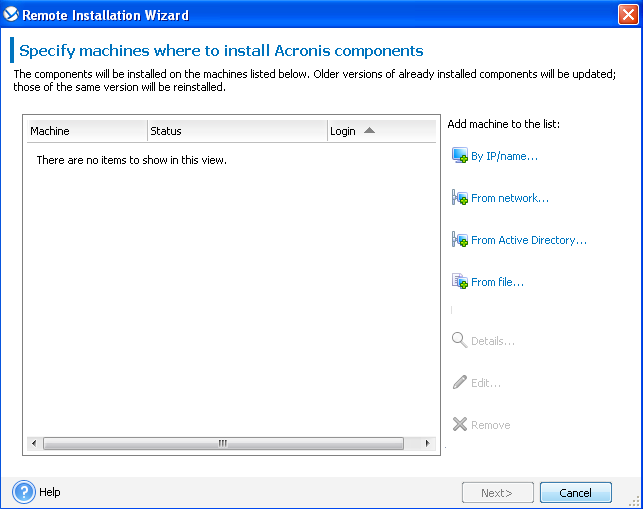
Task: Click the By IP/name computer icon
Action: point(460,155)
